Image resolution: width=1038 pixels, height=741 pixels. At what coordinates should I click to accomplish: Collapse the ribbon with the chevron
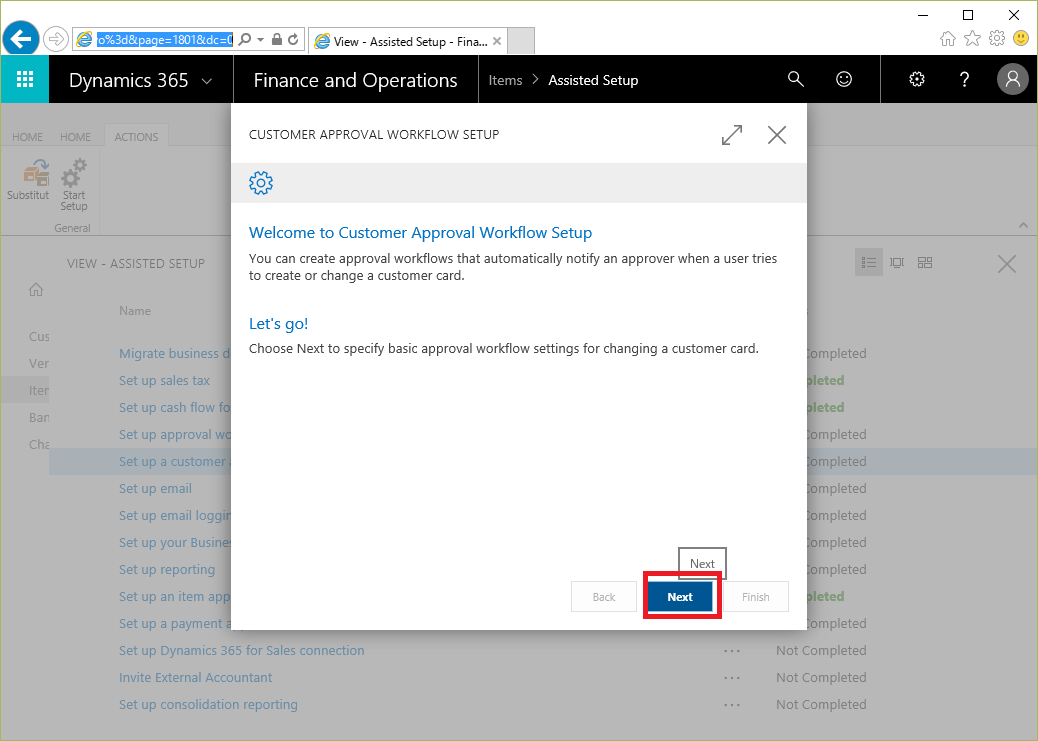[x=1023, y=226]
